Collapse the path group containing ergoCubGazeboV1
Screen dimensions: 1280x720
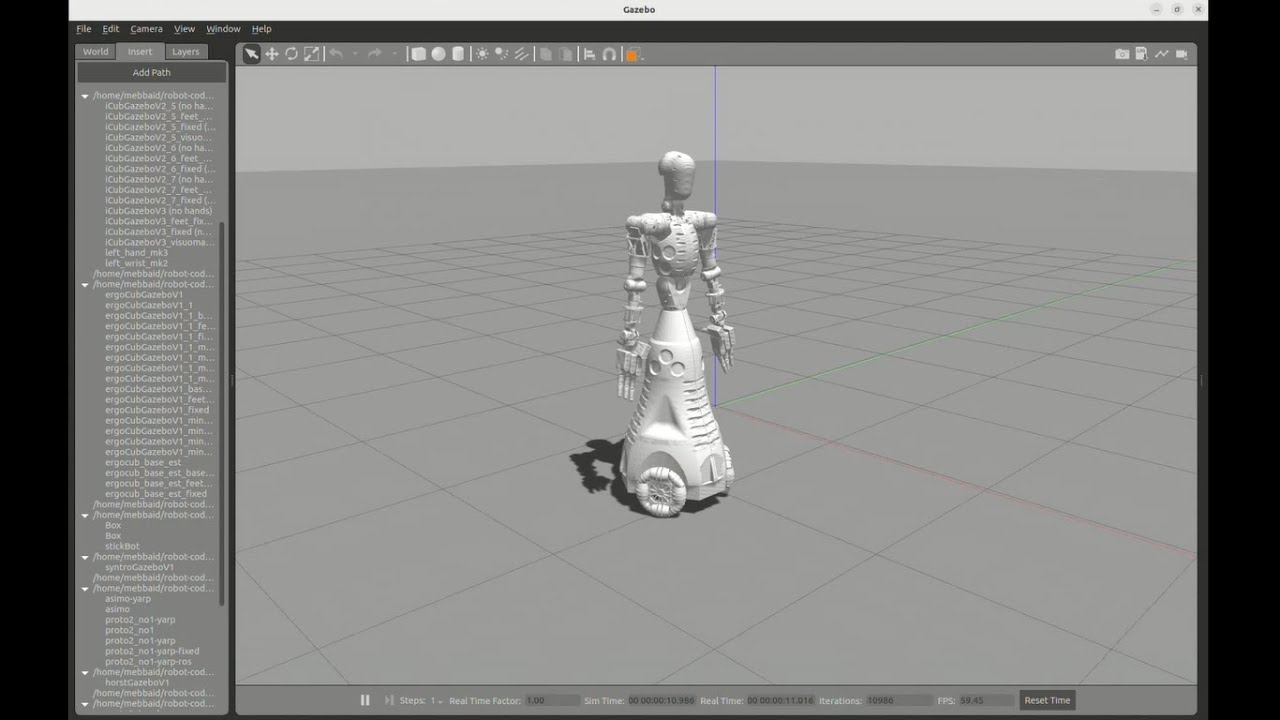[x=85, y=285]
